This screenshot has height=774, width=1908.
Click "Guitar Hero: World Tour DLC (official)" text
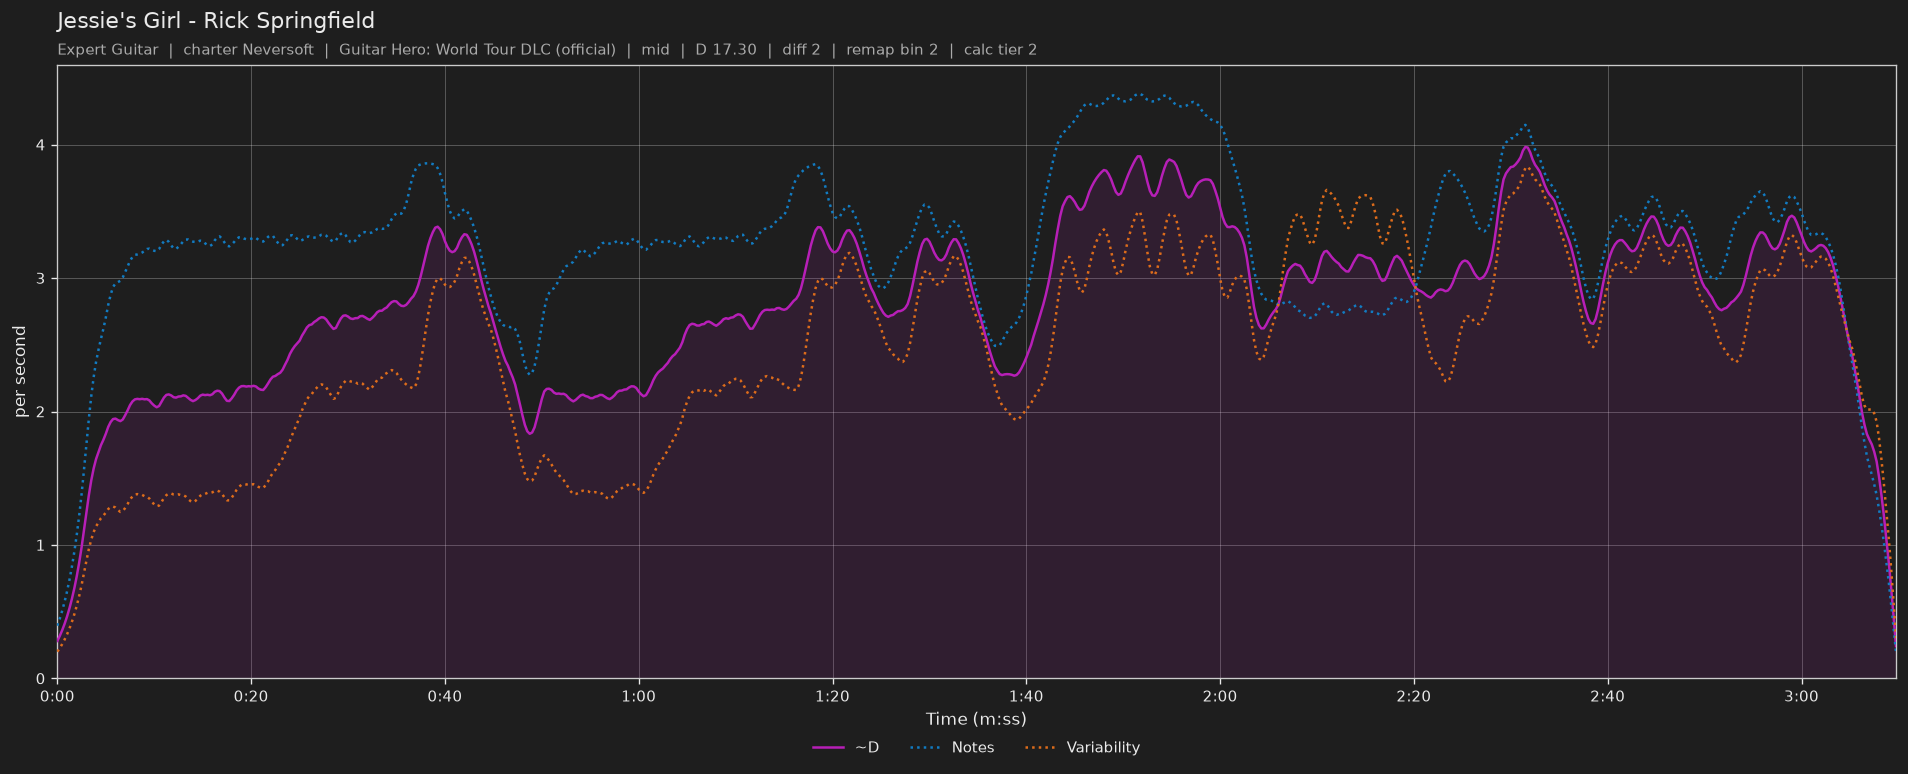tap(477, 50)
